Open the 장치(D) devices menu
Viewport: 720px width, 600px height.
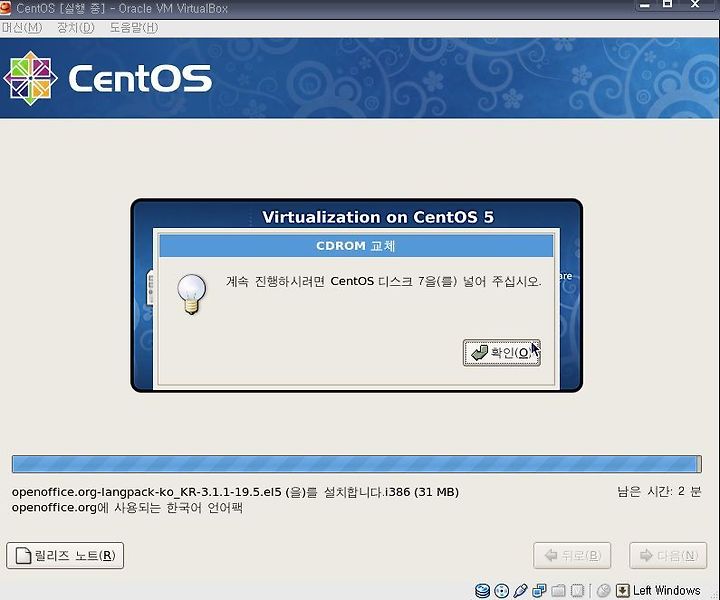click(75, 28)
